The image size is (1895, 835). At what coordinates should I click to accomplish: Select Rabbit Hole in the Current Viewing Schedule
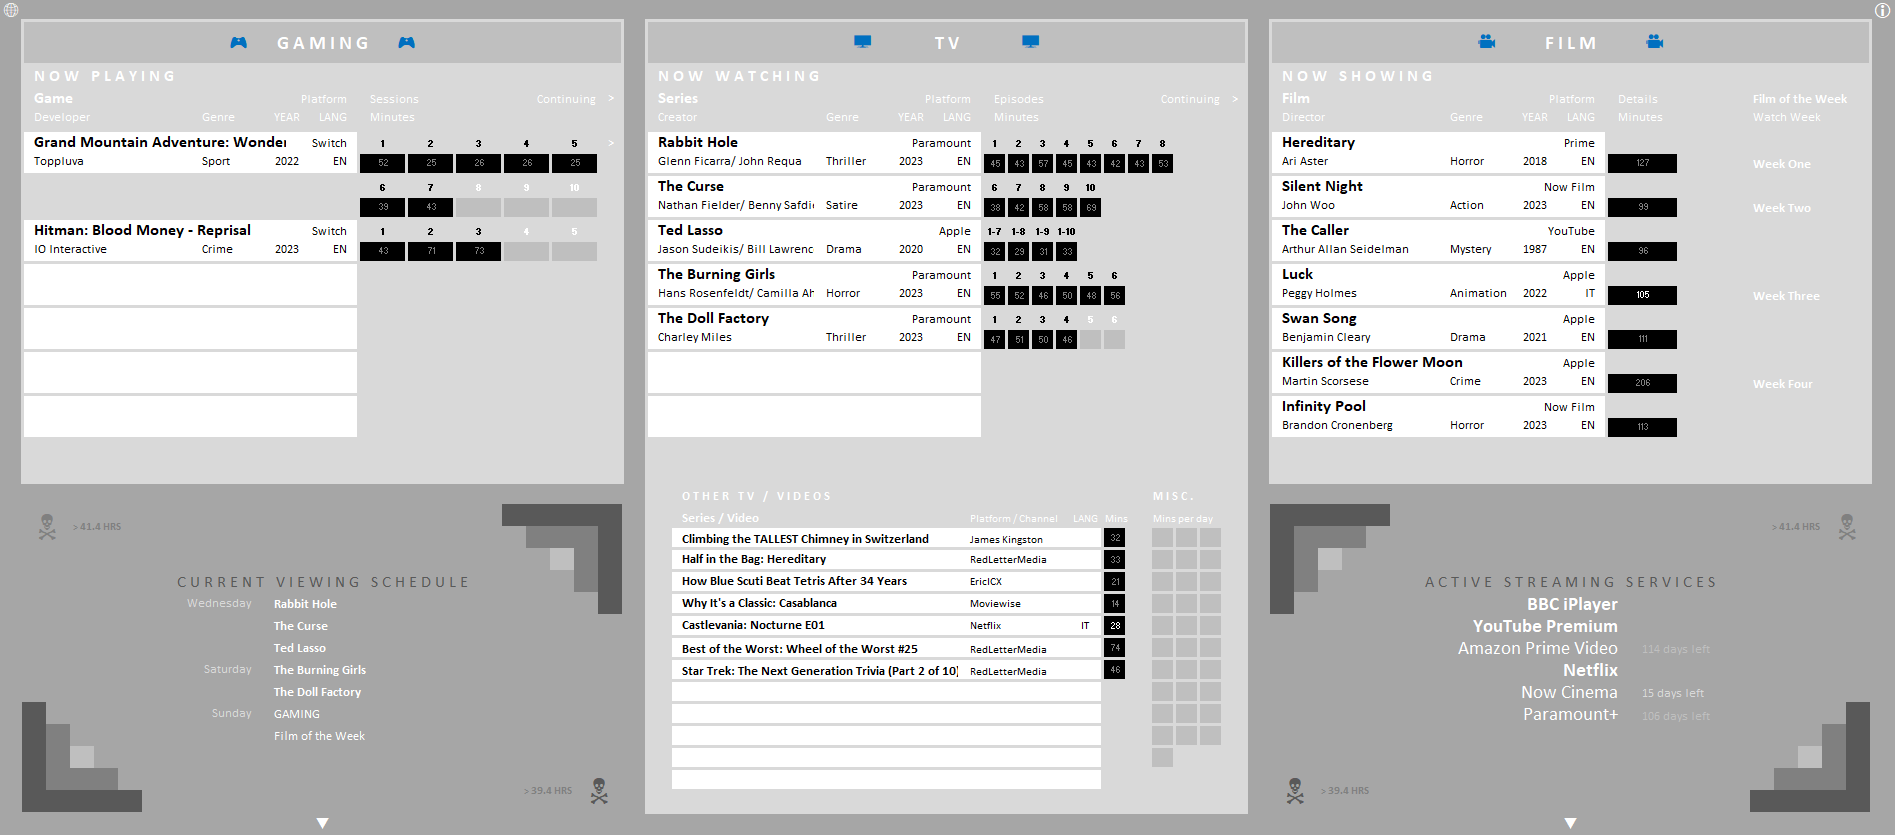coord(305,604)
